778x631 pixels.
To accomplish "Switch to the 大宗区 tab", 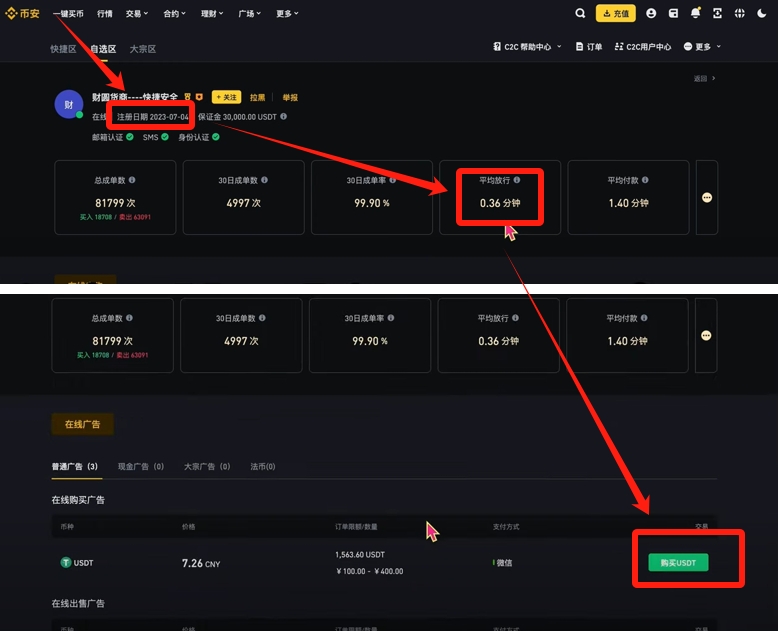I will click(143, 49).
